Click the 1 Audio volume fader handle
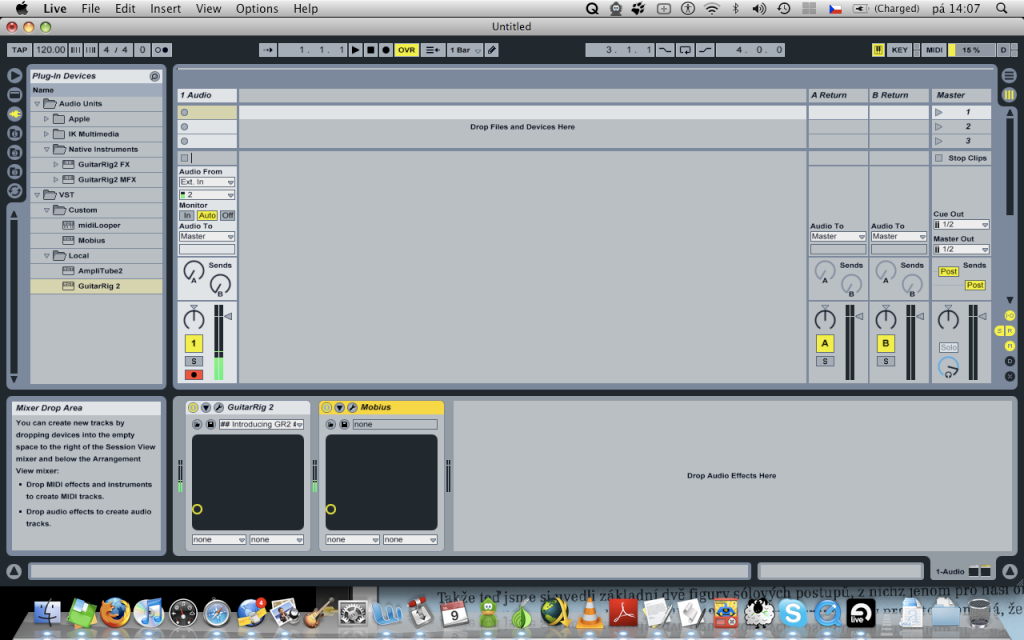Image resolution: width=1024 pixels, height=640 pixels. 228,316
